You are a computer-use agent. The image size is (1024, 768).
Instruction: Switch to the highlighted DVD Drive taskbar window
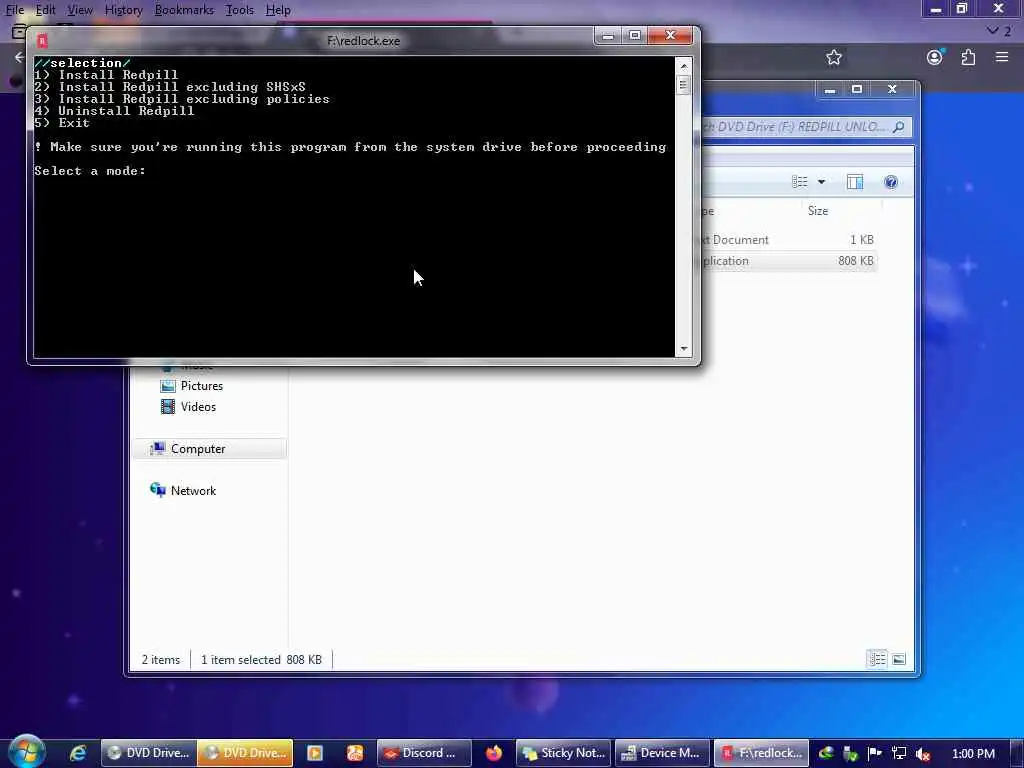point(246,753)
